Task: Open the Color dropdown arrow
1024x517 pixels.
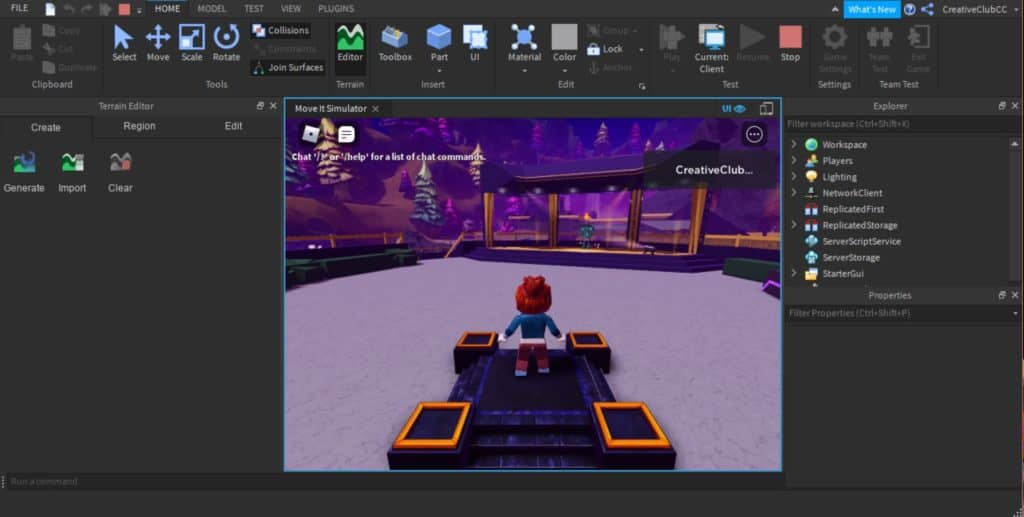Action: tap(564, 70)
